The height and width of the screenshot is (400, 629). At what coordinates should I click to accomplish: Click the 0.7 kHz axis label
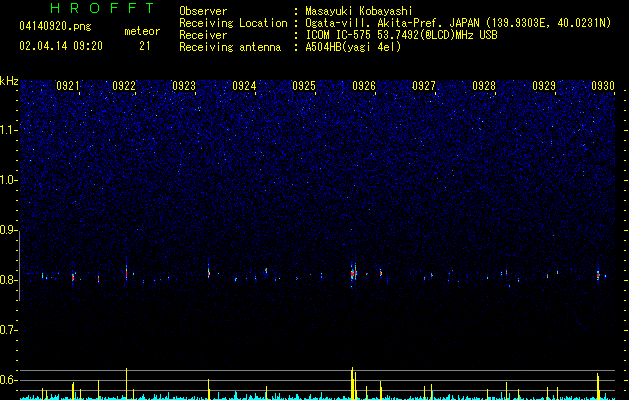pos(8,330)
